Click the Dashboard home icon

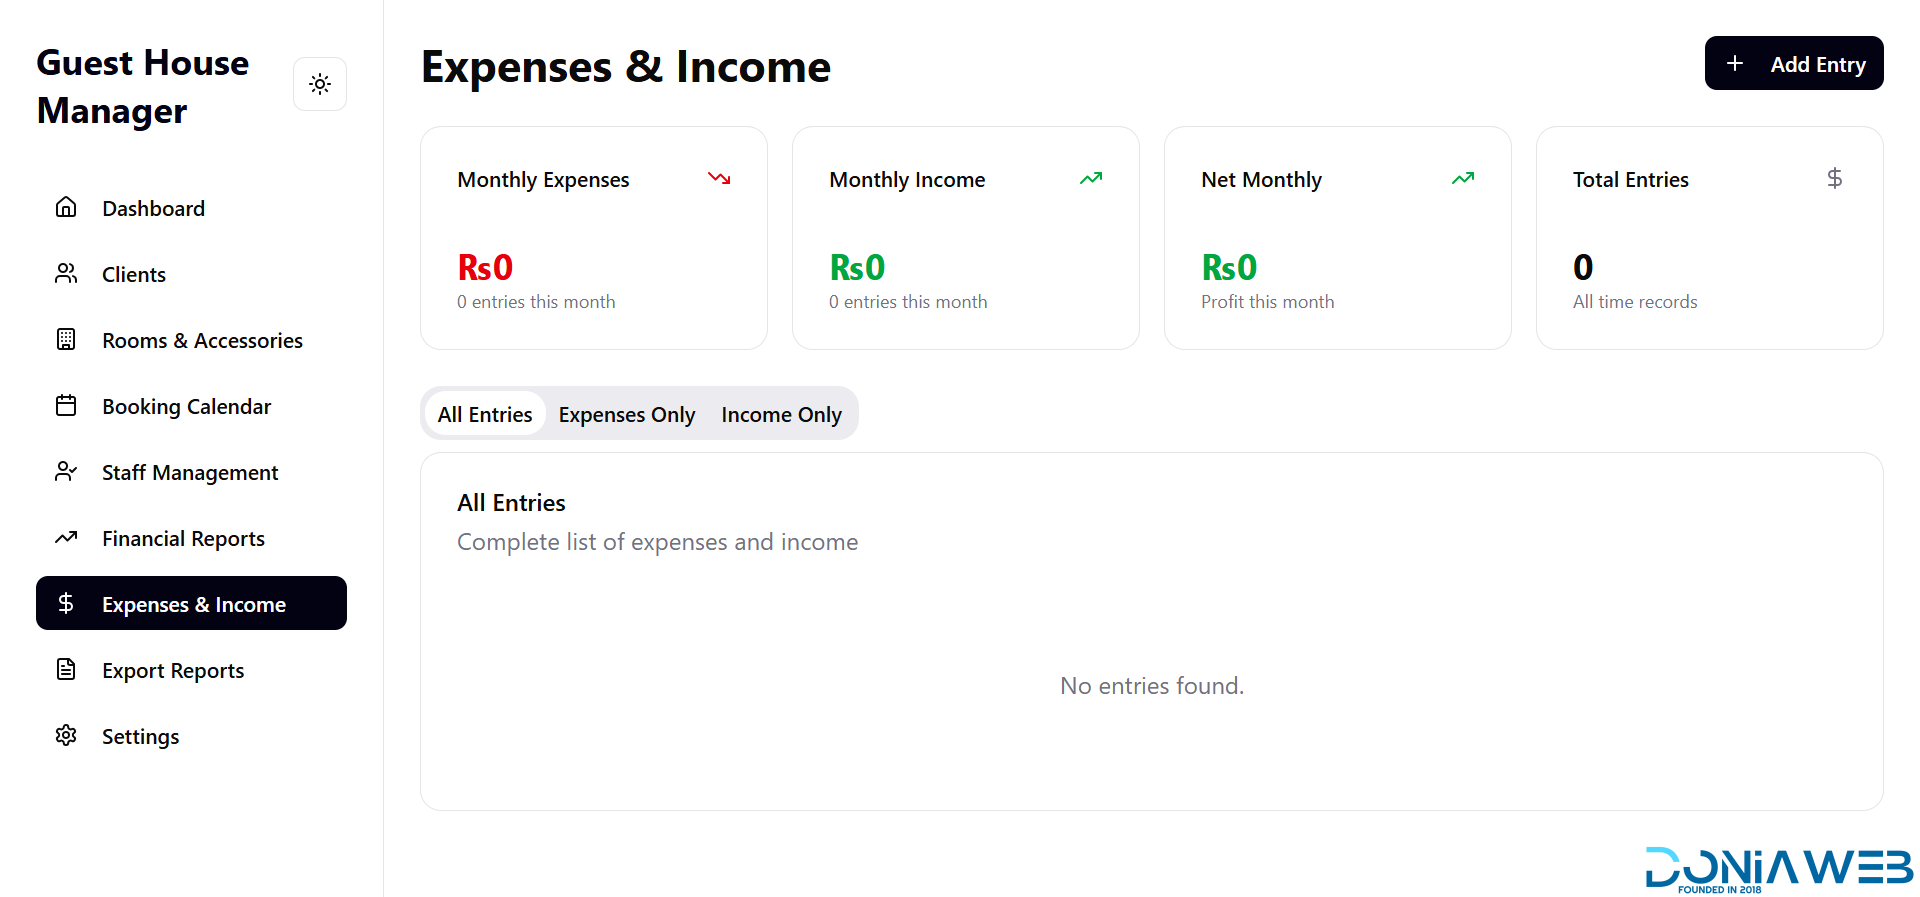[x=66, y=207]
